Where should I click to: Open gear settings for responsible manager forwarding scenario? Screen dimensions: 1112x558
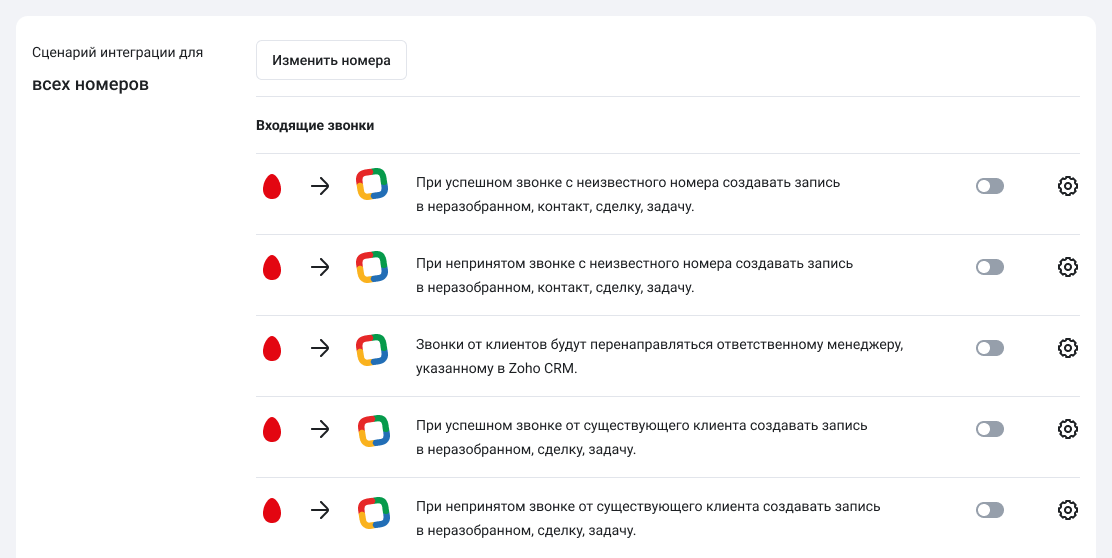click(x=1067, y=348)
